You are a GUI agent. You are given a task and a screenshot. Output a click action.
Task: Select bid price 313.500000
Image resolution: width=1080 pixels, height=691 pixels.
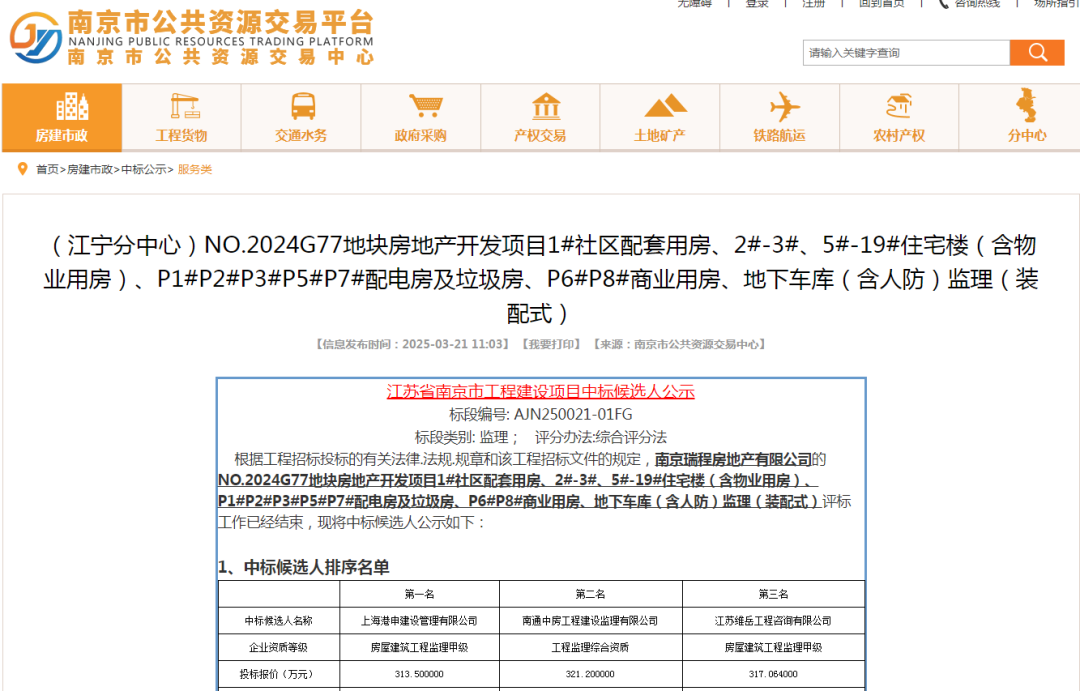(x=419, y=674)
